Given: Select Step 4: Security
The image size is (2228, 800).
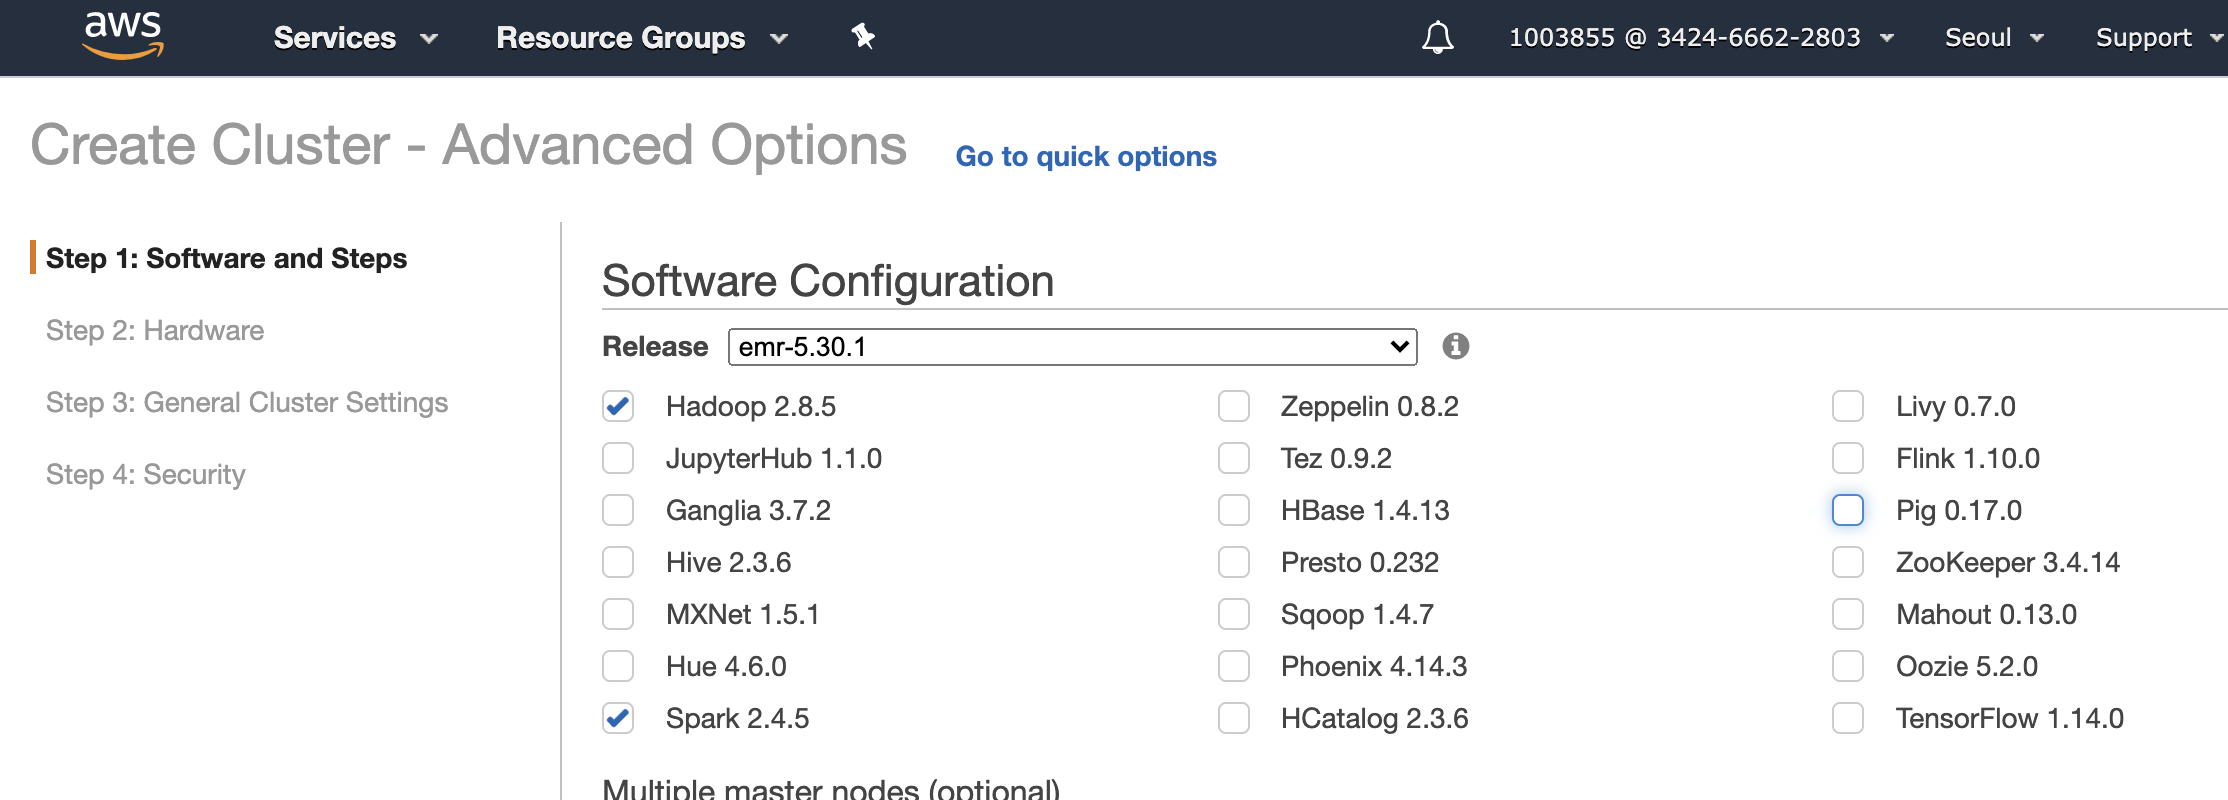Looking at the screenshot, I should 146,475.
